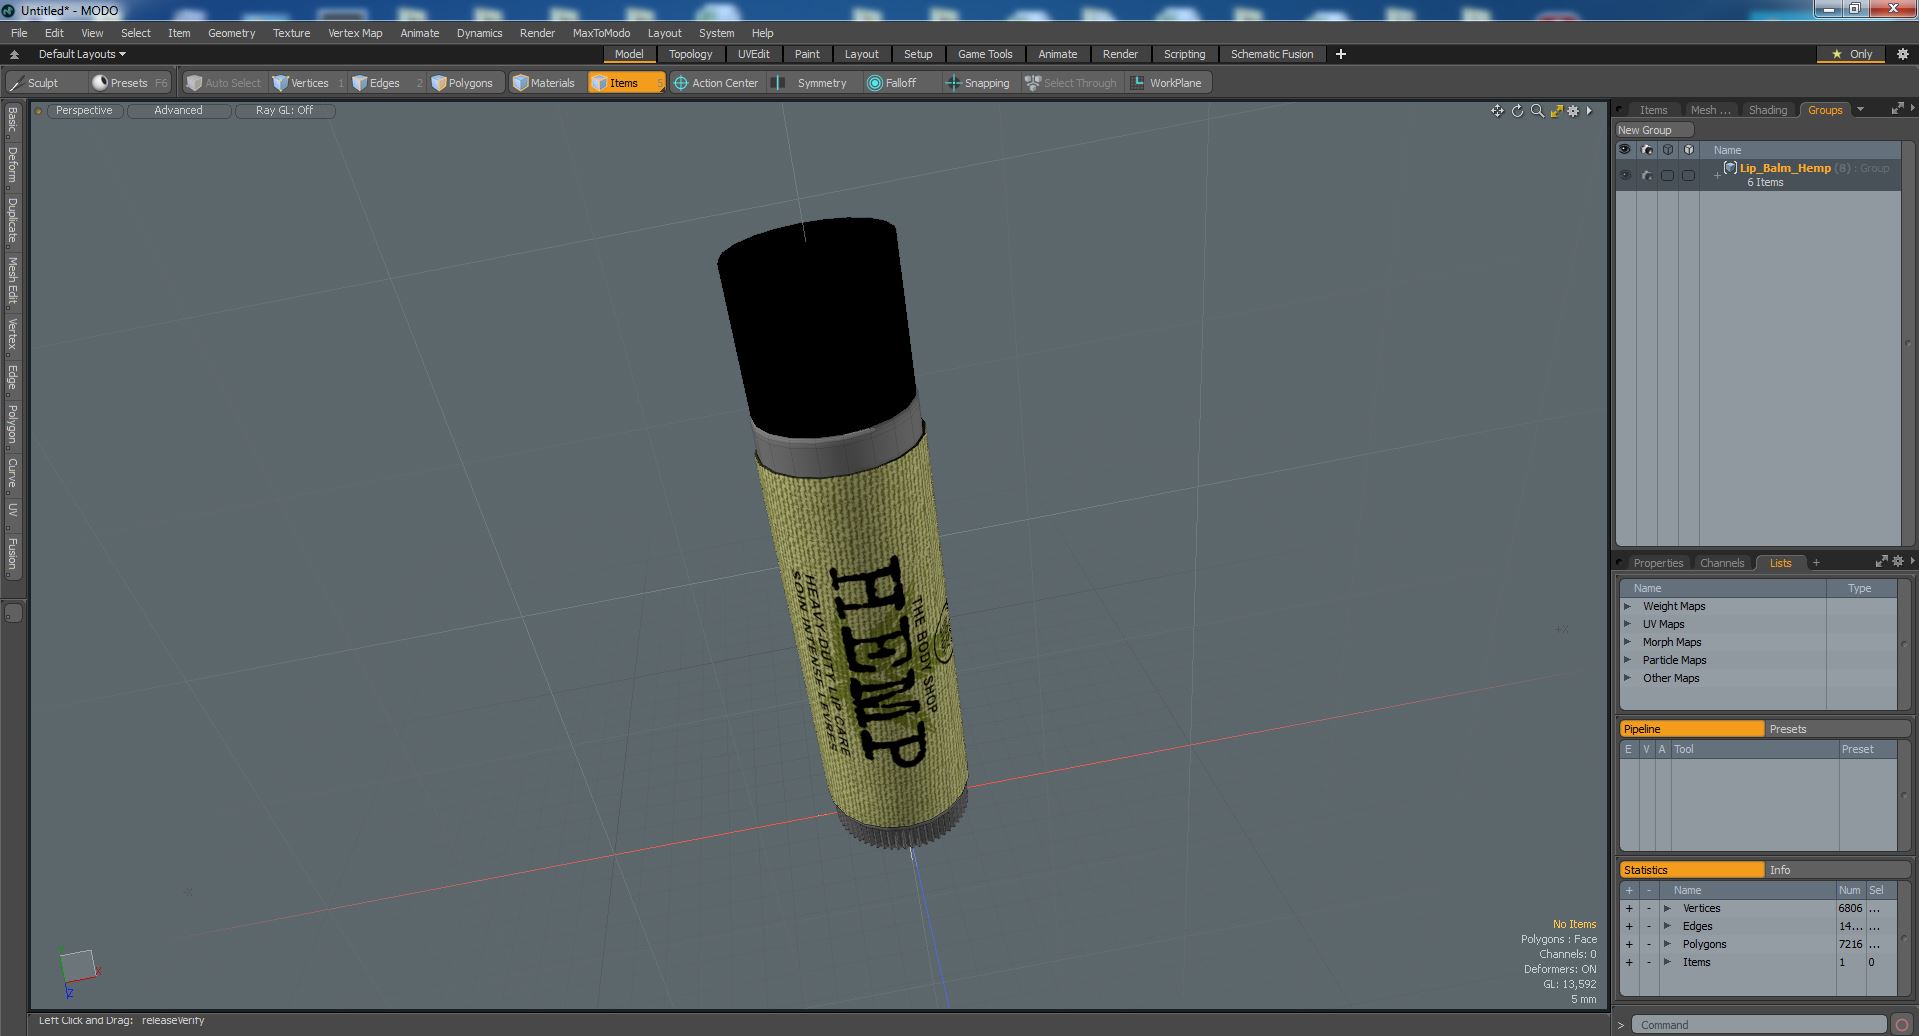
Task: Toggle Select Through mode
Action: [x=1071, y=83]
